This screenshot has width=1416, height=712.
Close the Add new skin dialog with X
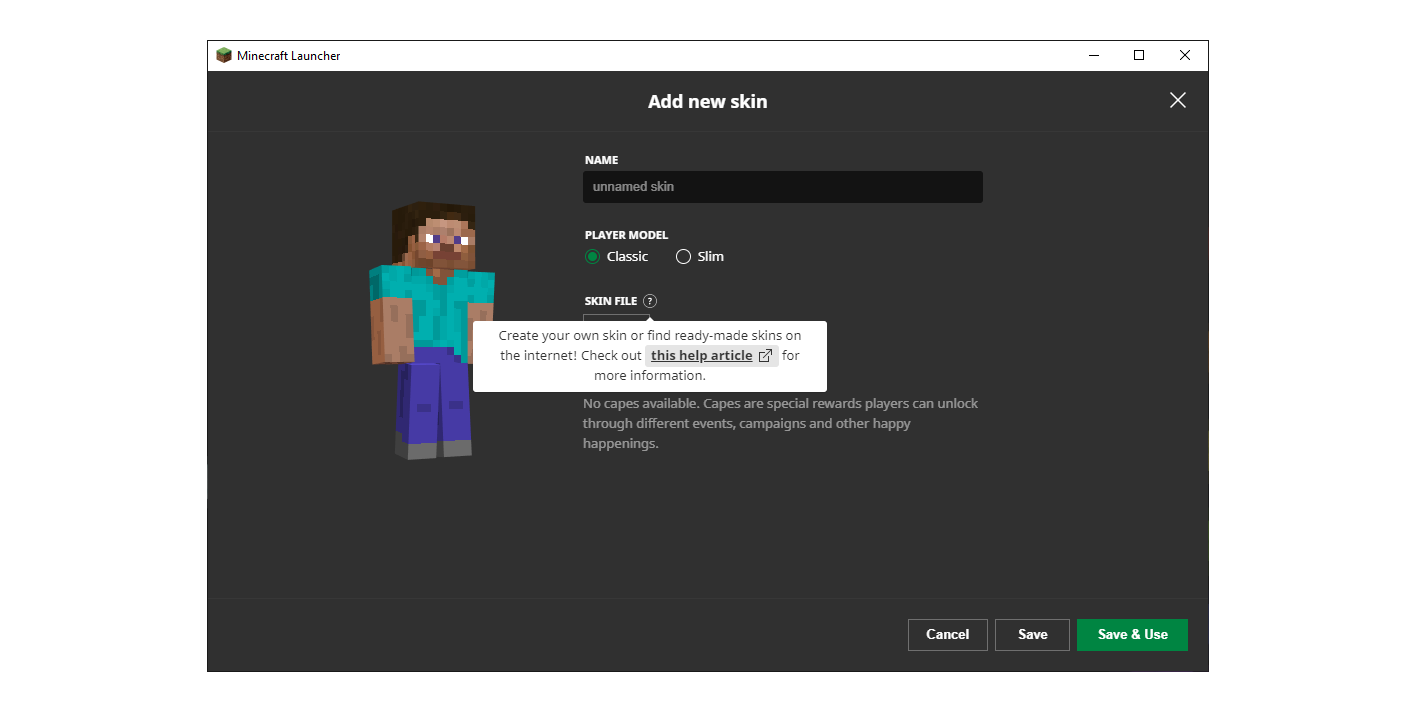(x=1178, y=100)
